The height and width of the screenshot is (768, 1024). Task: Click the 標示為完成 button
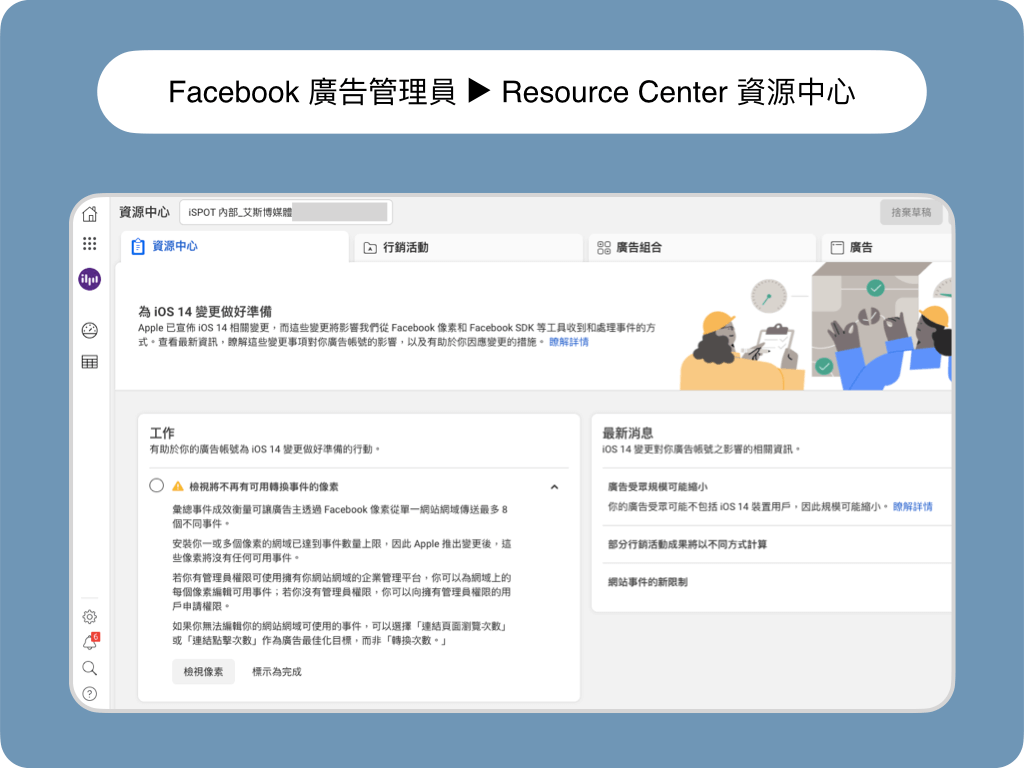tap(277, 671)
